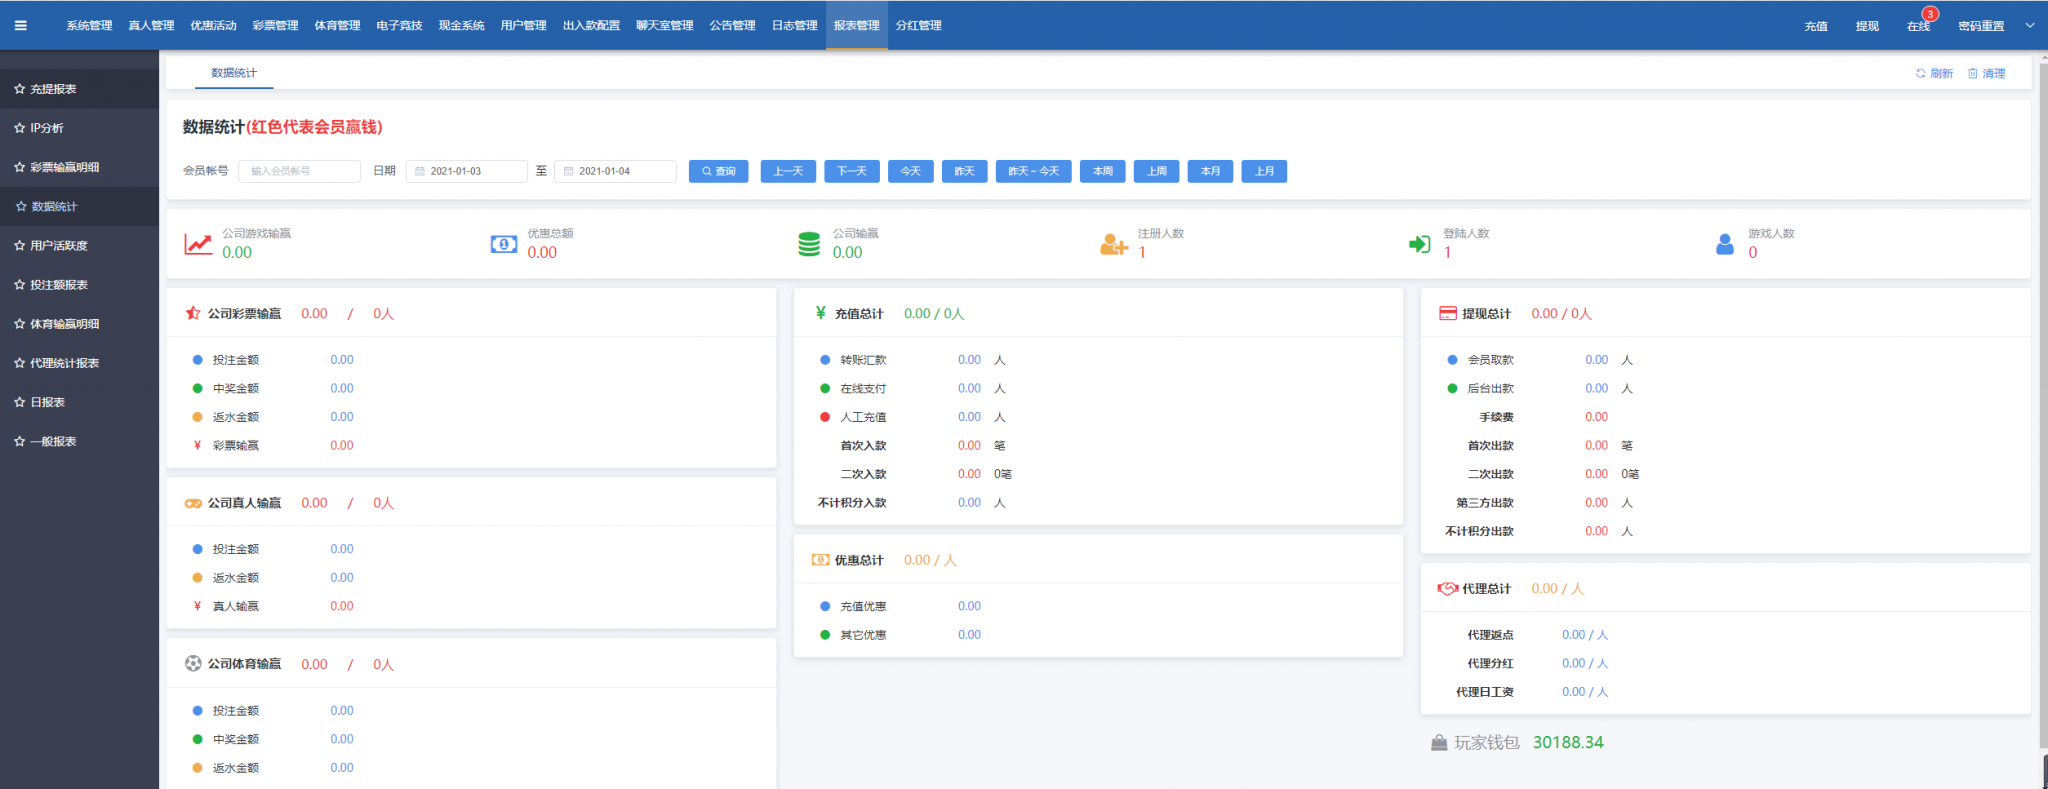Click the 注册人数 add-user icon
Viewport: 2048px width, 789px height.
1113,243
